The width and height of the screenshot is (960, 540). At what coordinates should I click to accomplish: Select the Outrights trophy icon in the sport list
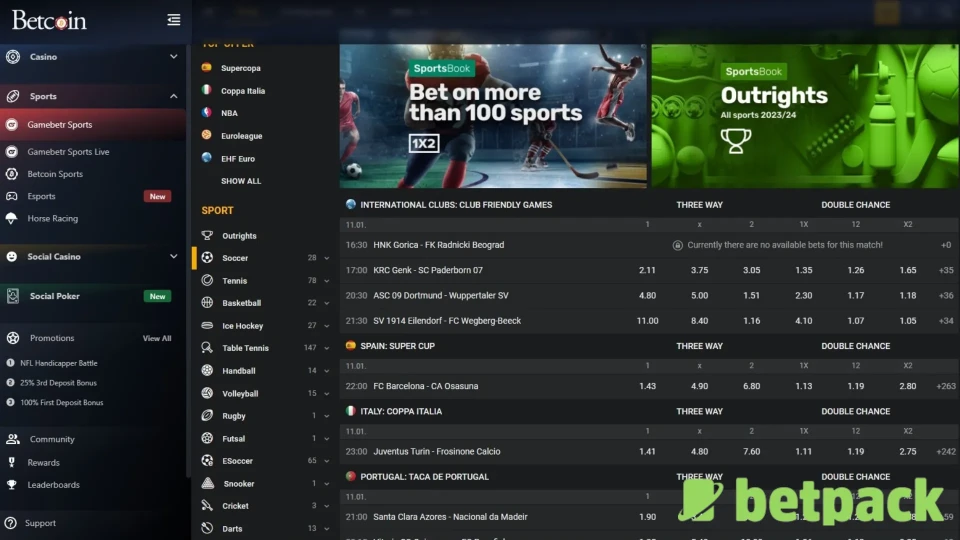(x=208, y=236)
